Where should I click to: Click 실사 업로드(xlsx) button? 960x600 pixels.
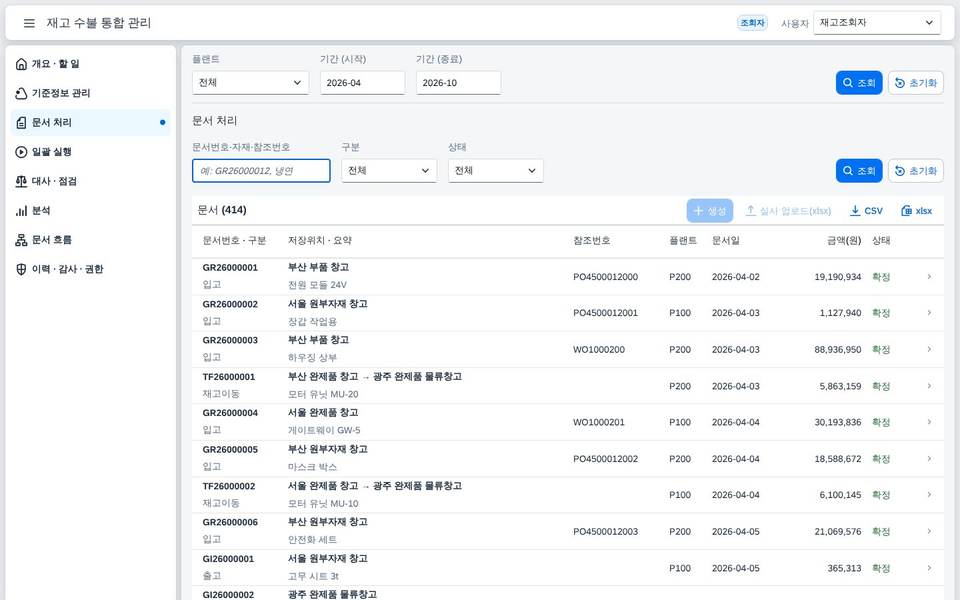788,211
